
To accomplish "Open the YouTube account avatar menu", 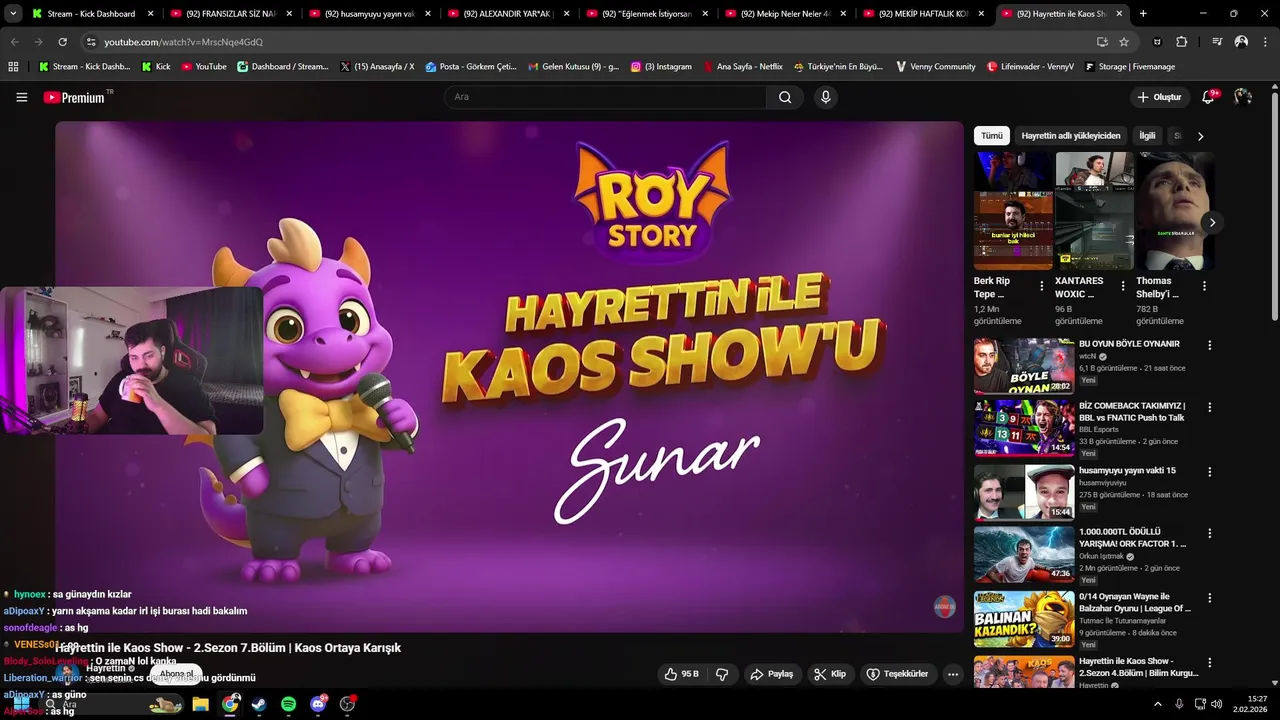I will pos(1243,97).
